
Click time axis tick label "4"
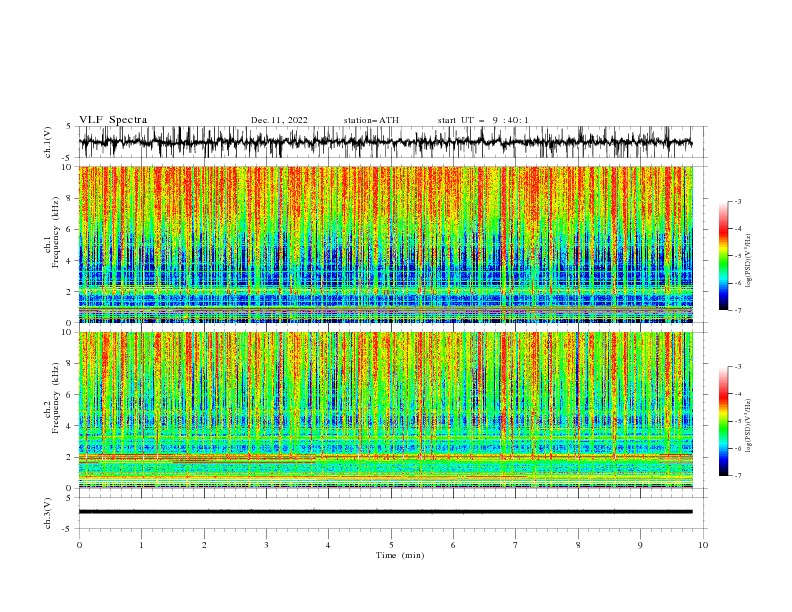click(328, 545)
